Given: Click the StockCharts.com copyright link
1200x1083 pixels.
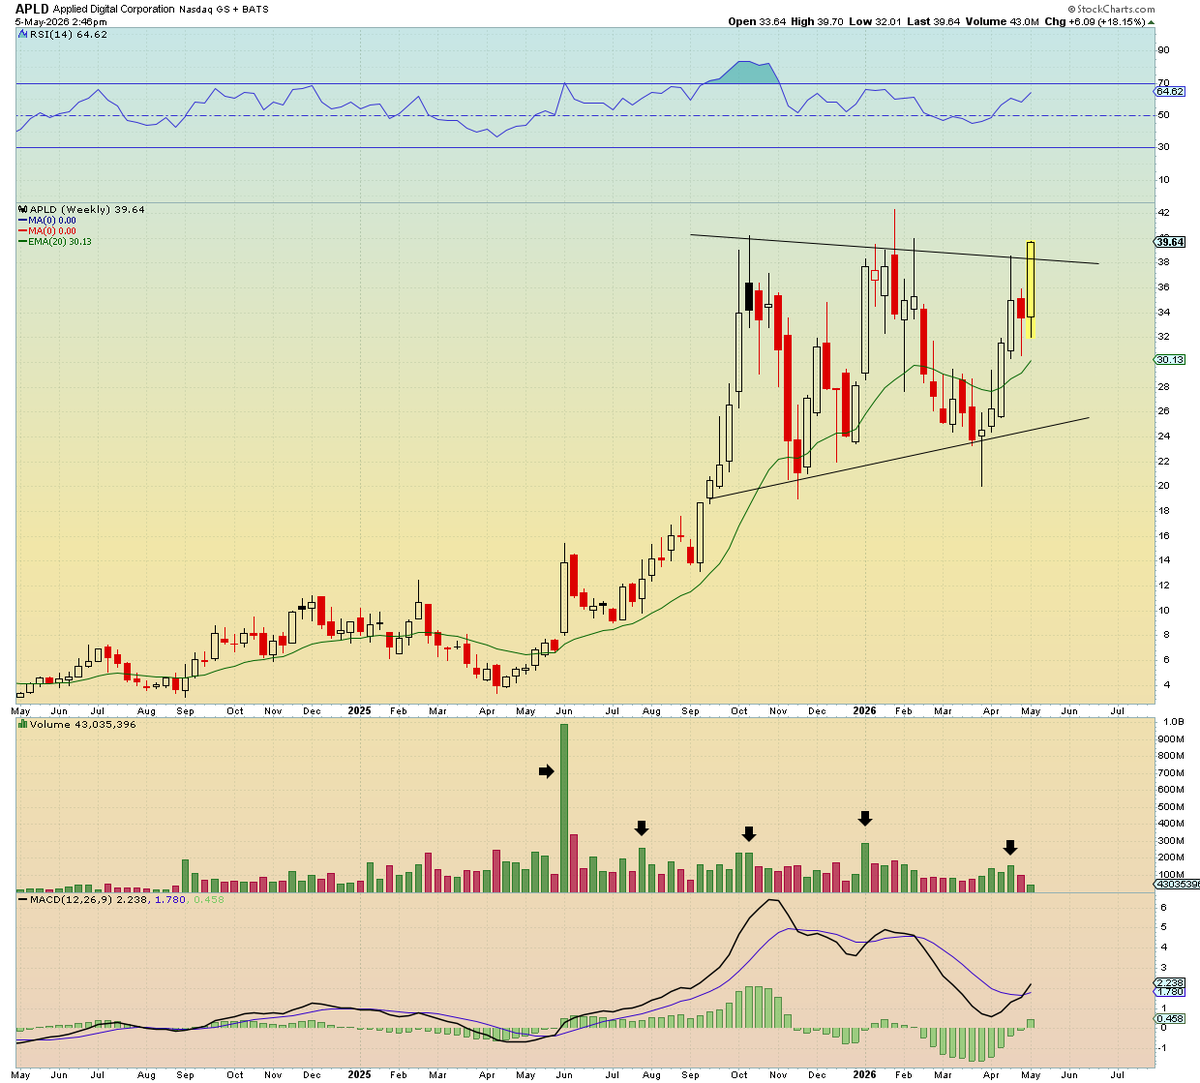Looking at the screenshot, I should [1111, 8].
